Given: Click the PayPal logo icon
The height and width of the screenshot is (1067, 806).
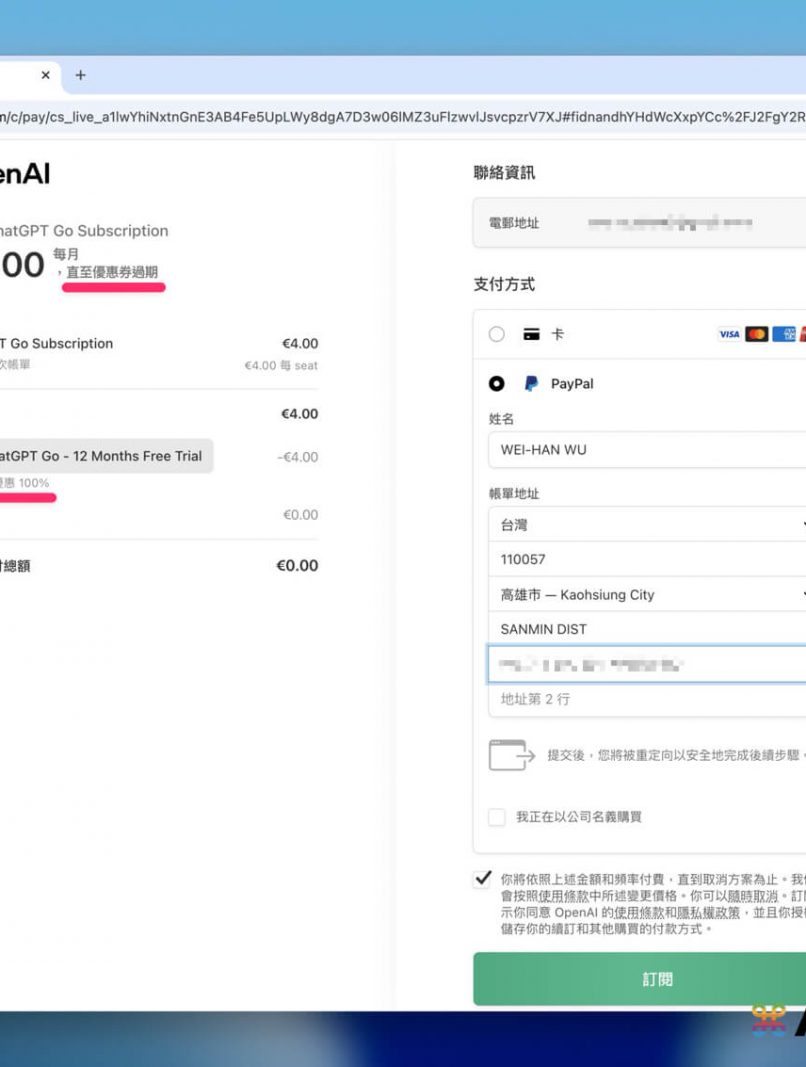Looking at the screenshot, I should [531, 384].
